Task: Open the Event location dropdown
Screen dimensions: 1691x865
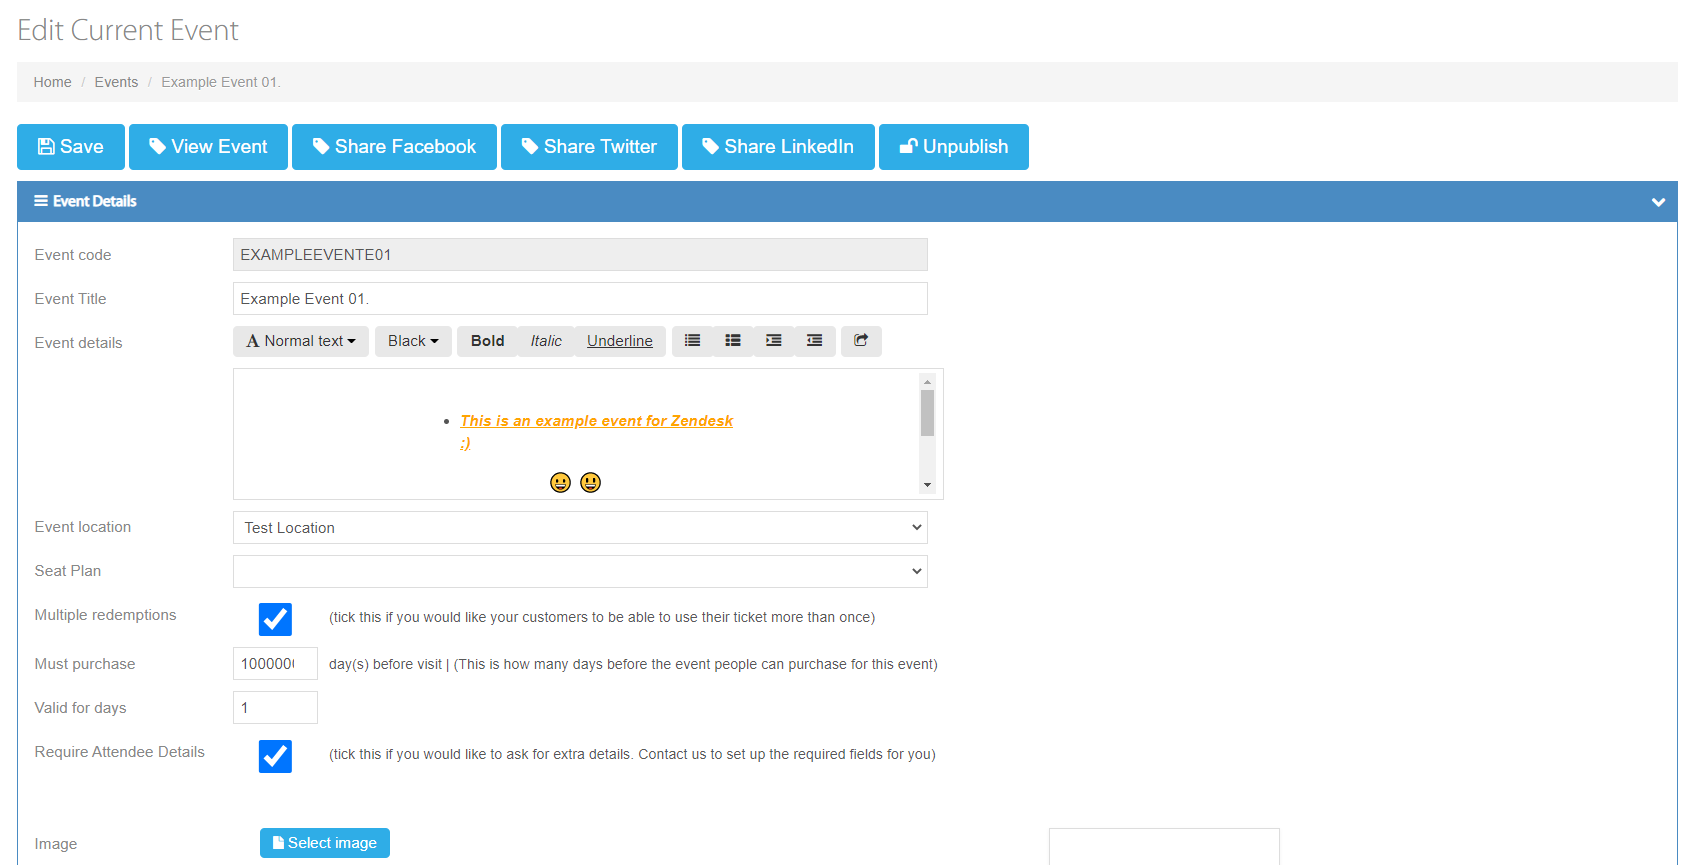Action: click(x=580, y=528)
